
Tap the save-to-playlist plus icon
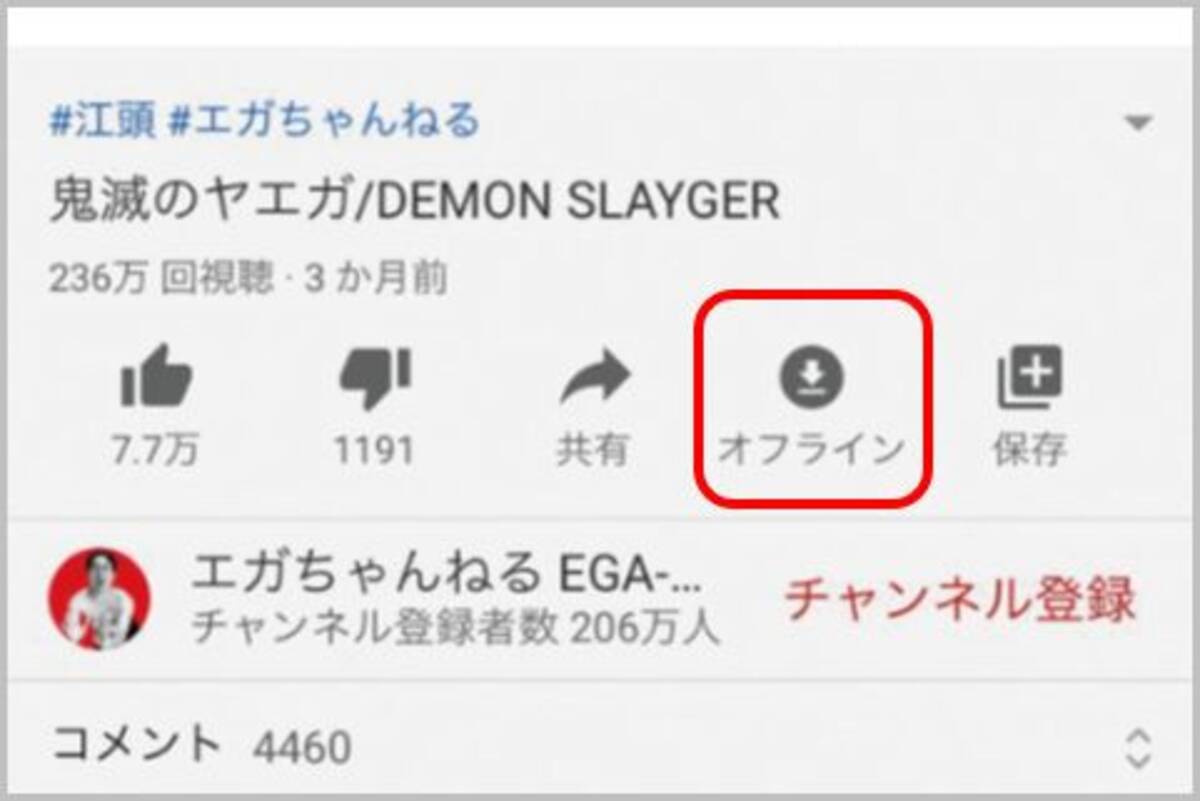point(1030,378)
